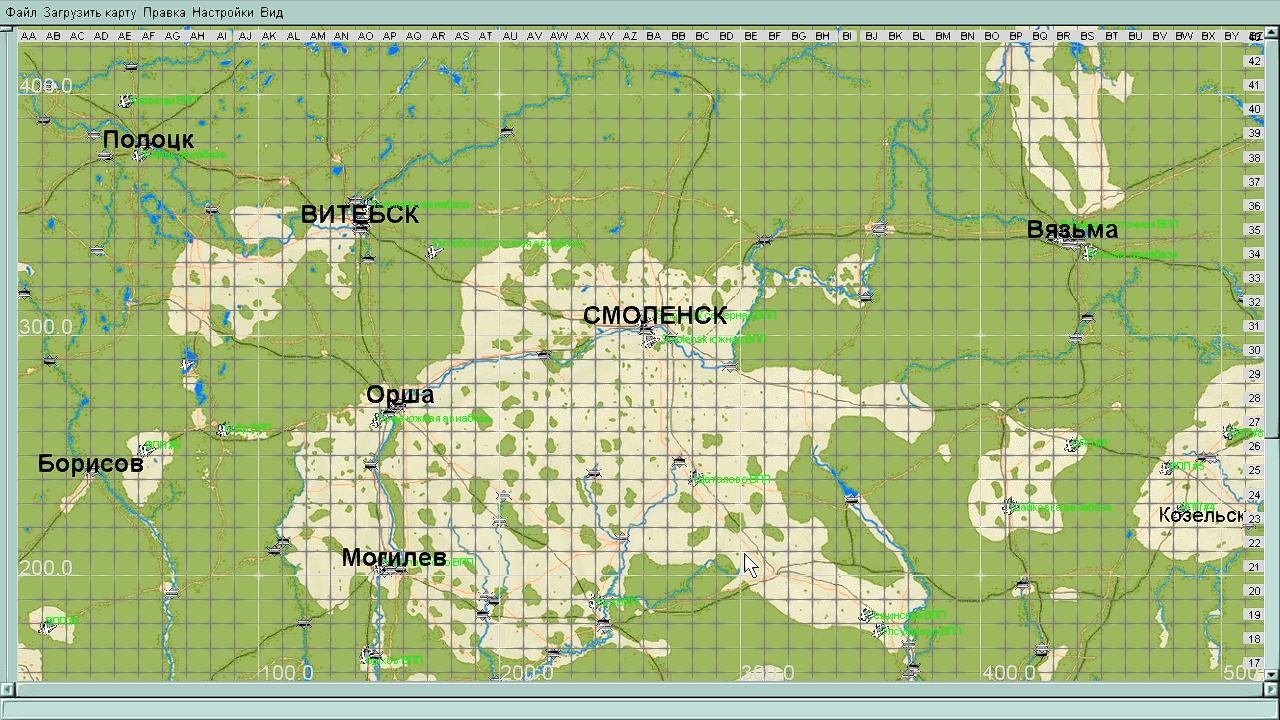Select the ВПП #3 airfield icon near Борисов
Image resolution: width=1280 pixels, height=720 pixels.
pyautogui.click(x=144, y=450)
